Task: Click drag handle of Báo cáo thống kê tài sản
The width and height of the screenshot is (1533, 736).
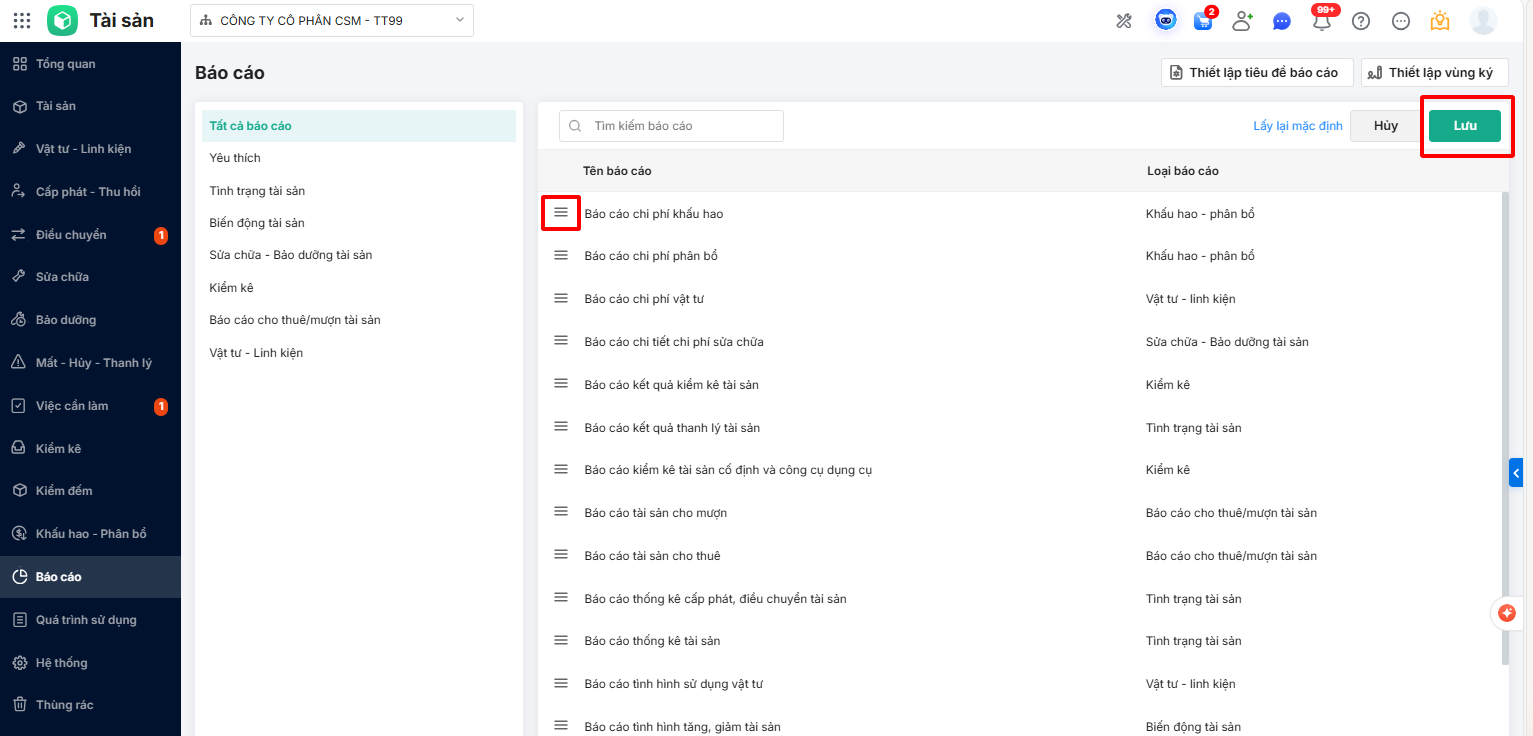Action: 561,640
